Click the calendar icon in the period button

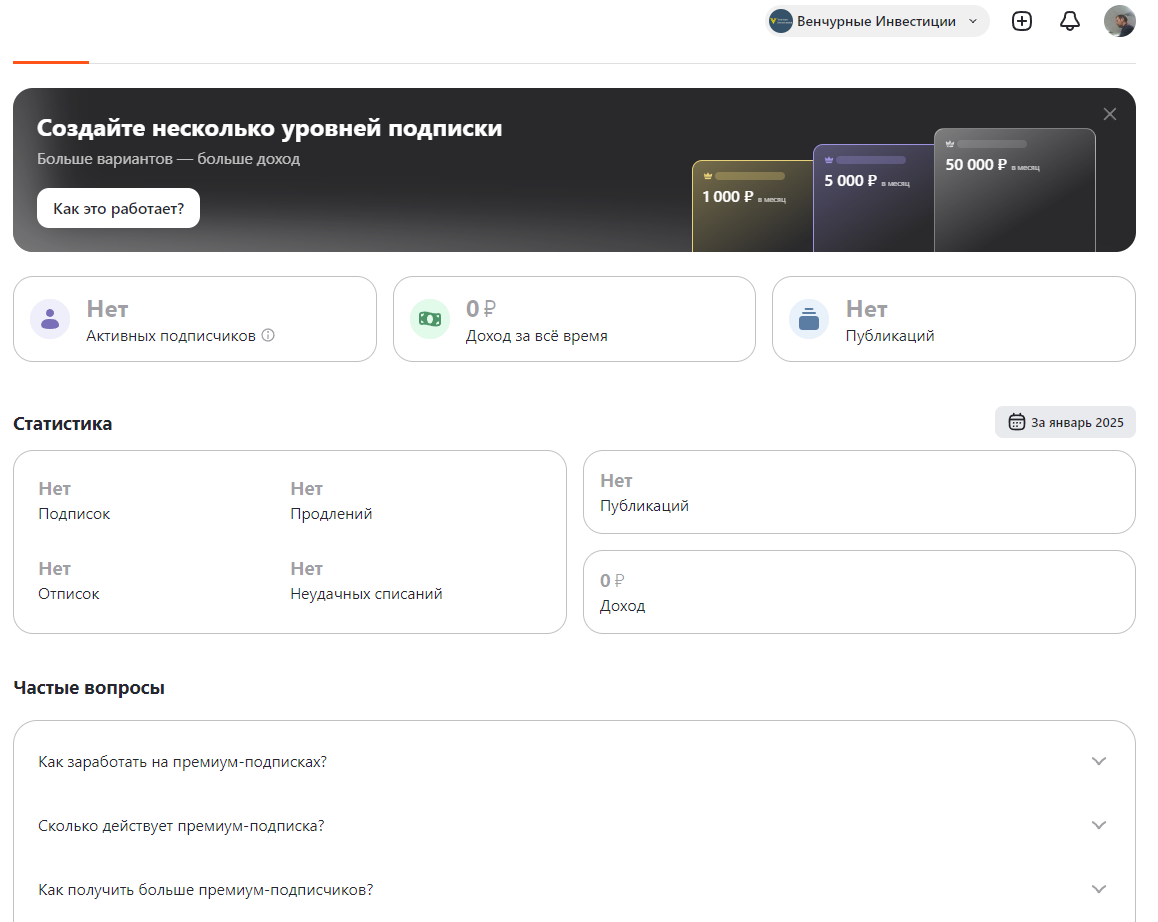1016,423
